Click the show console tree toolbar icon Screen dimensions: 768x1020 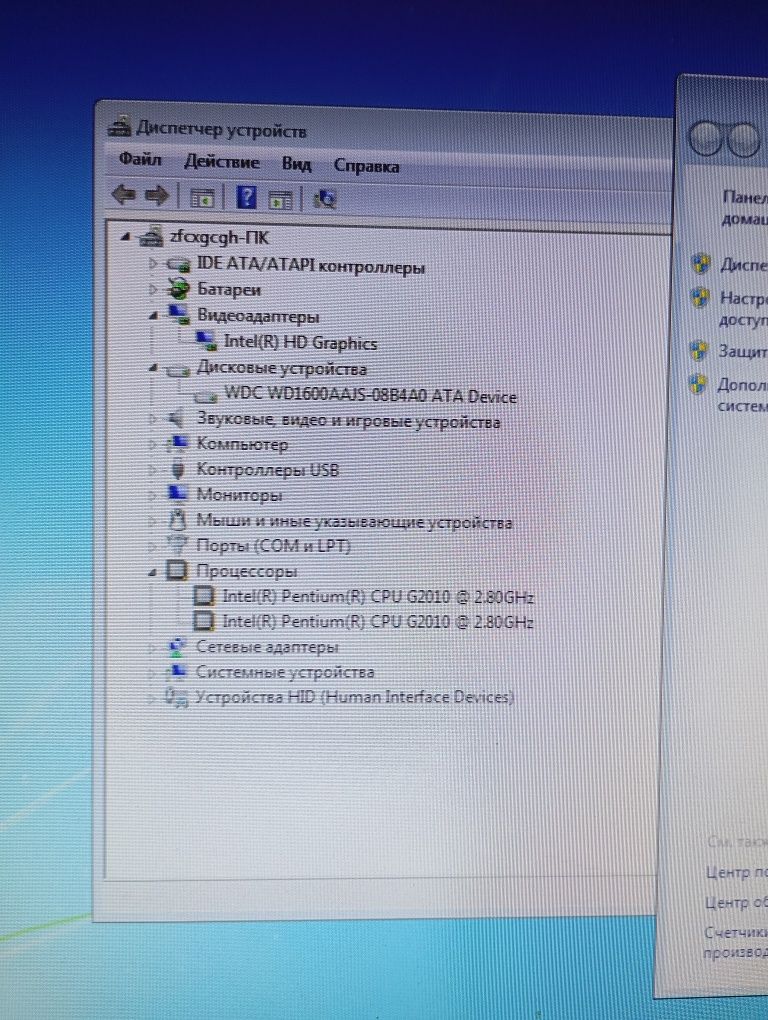click(202, 198)
